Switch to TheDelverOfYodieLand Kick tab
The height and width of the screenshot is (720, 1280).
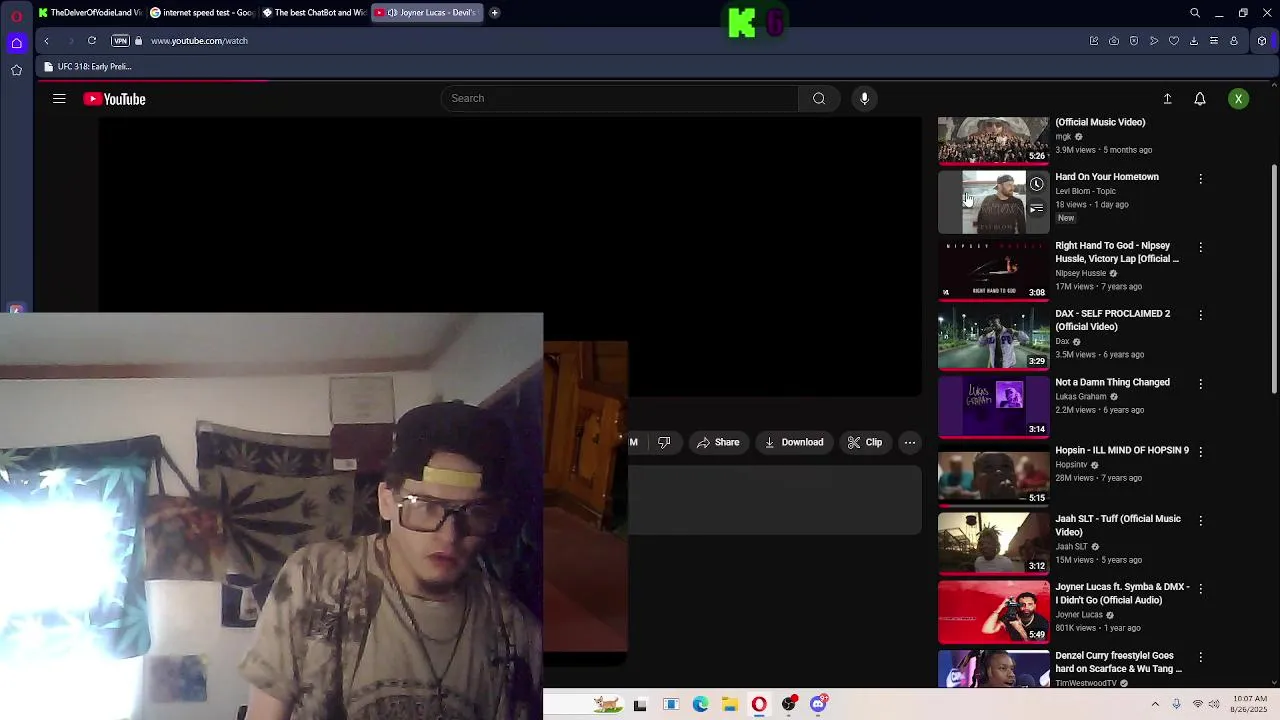[88, 13]
